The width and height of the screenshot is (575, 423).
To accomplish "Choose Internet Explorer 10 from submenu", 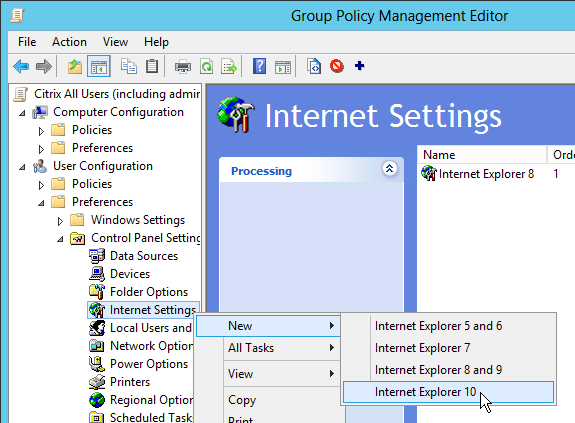I will point(448,392).
